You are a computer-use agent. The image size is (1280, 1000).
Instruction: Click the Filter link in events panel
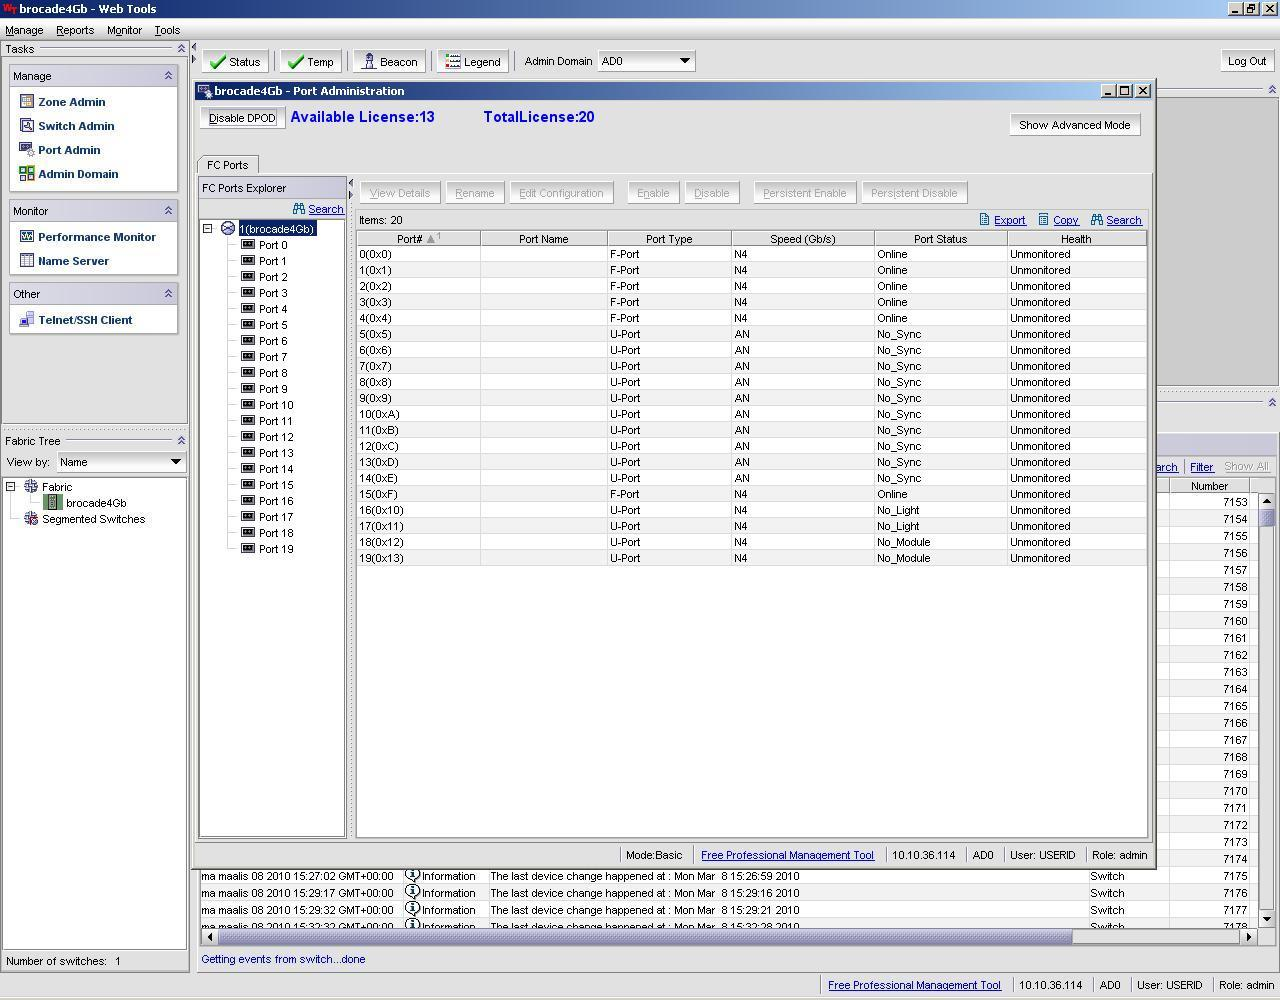point(1201,467)
